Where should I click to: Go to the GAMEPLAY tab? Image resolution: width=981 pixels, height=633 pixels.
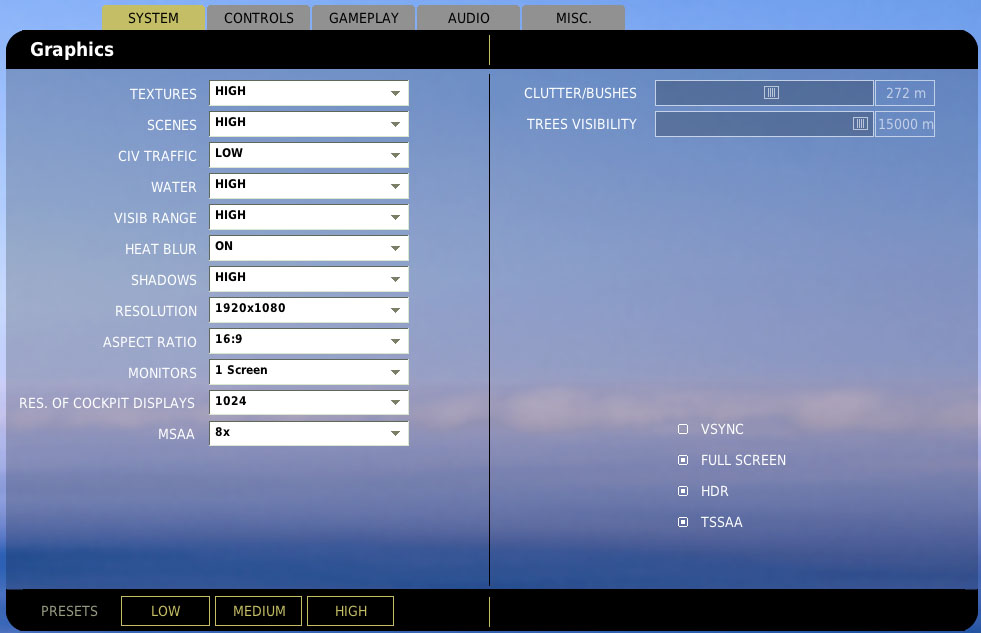(x=363, y=18)
